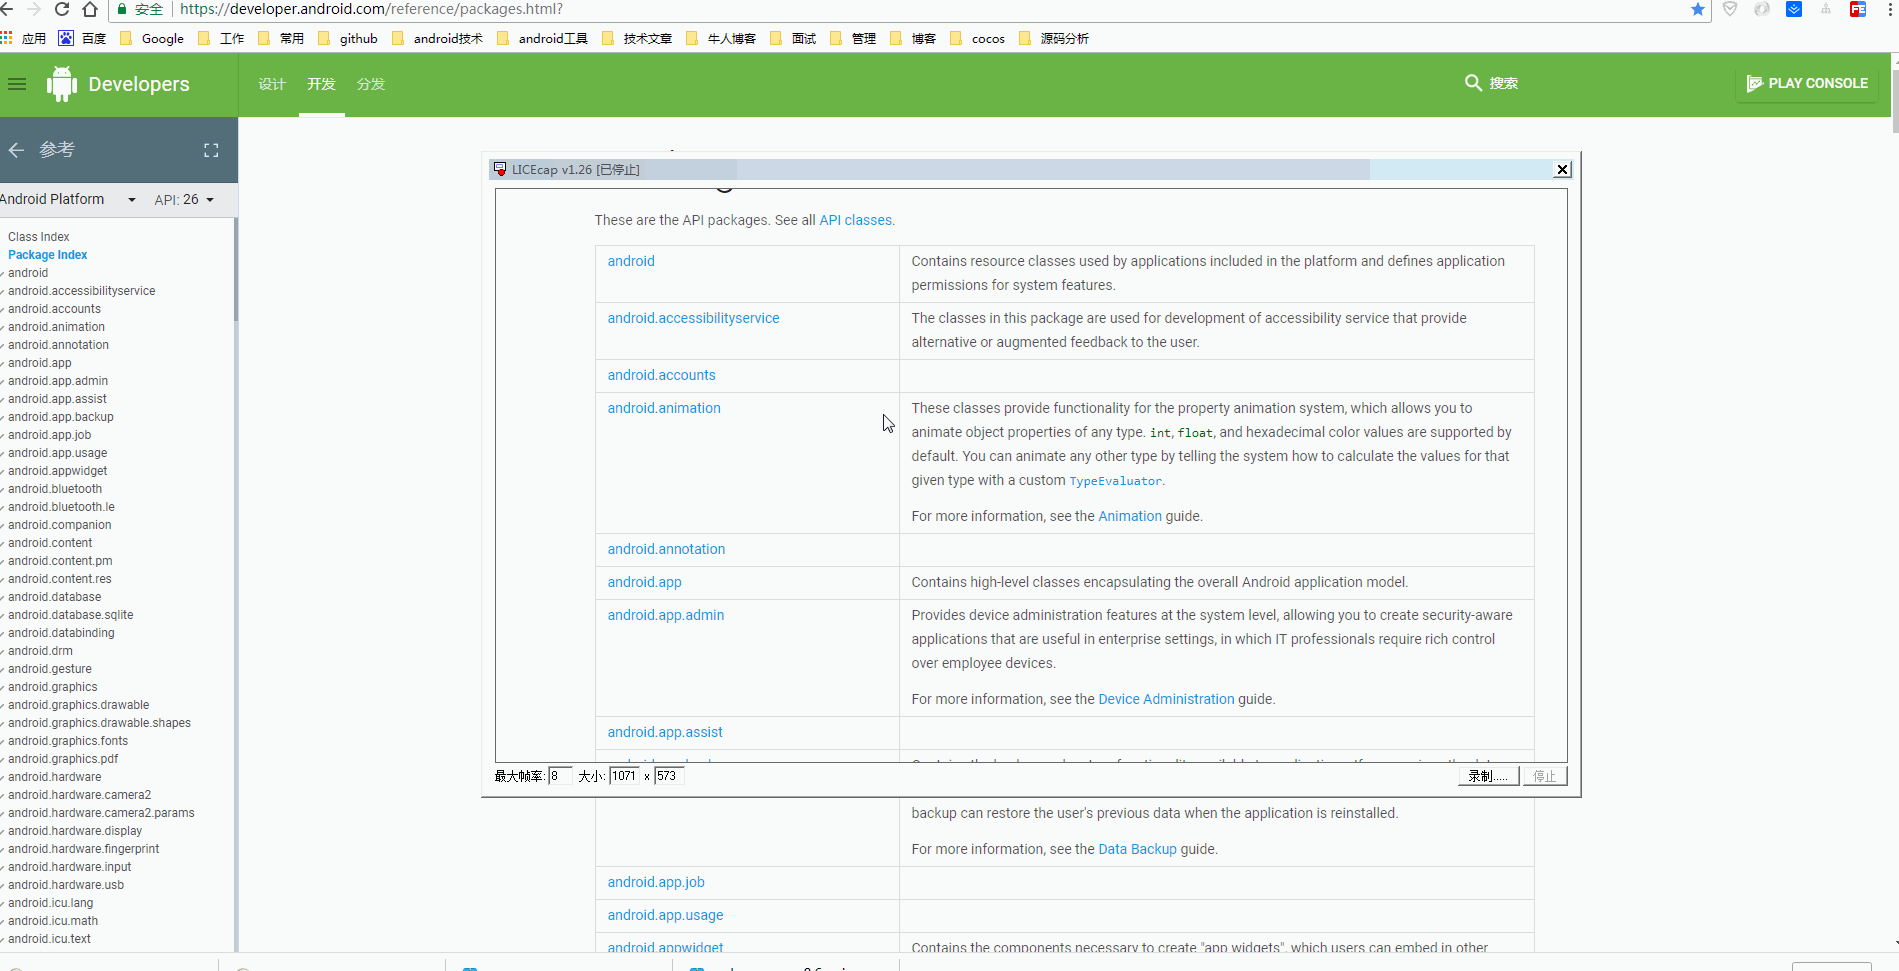Click the LICEcap width field showing 1071
This screenshot has height=971, width=1899.
coord(625,776)
